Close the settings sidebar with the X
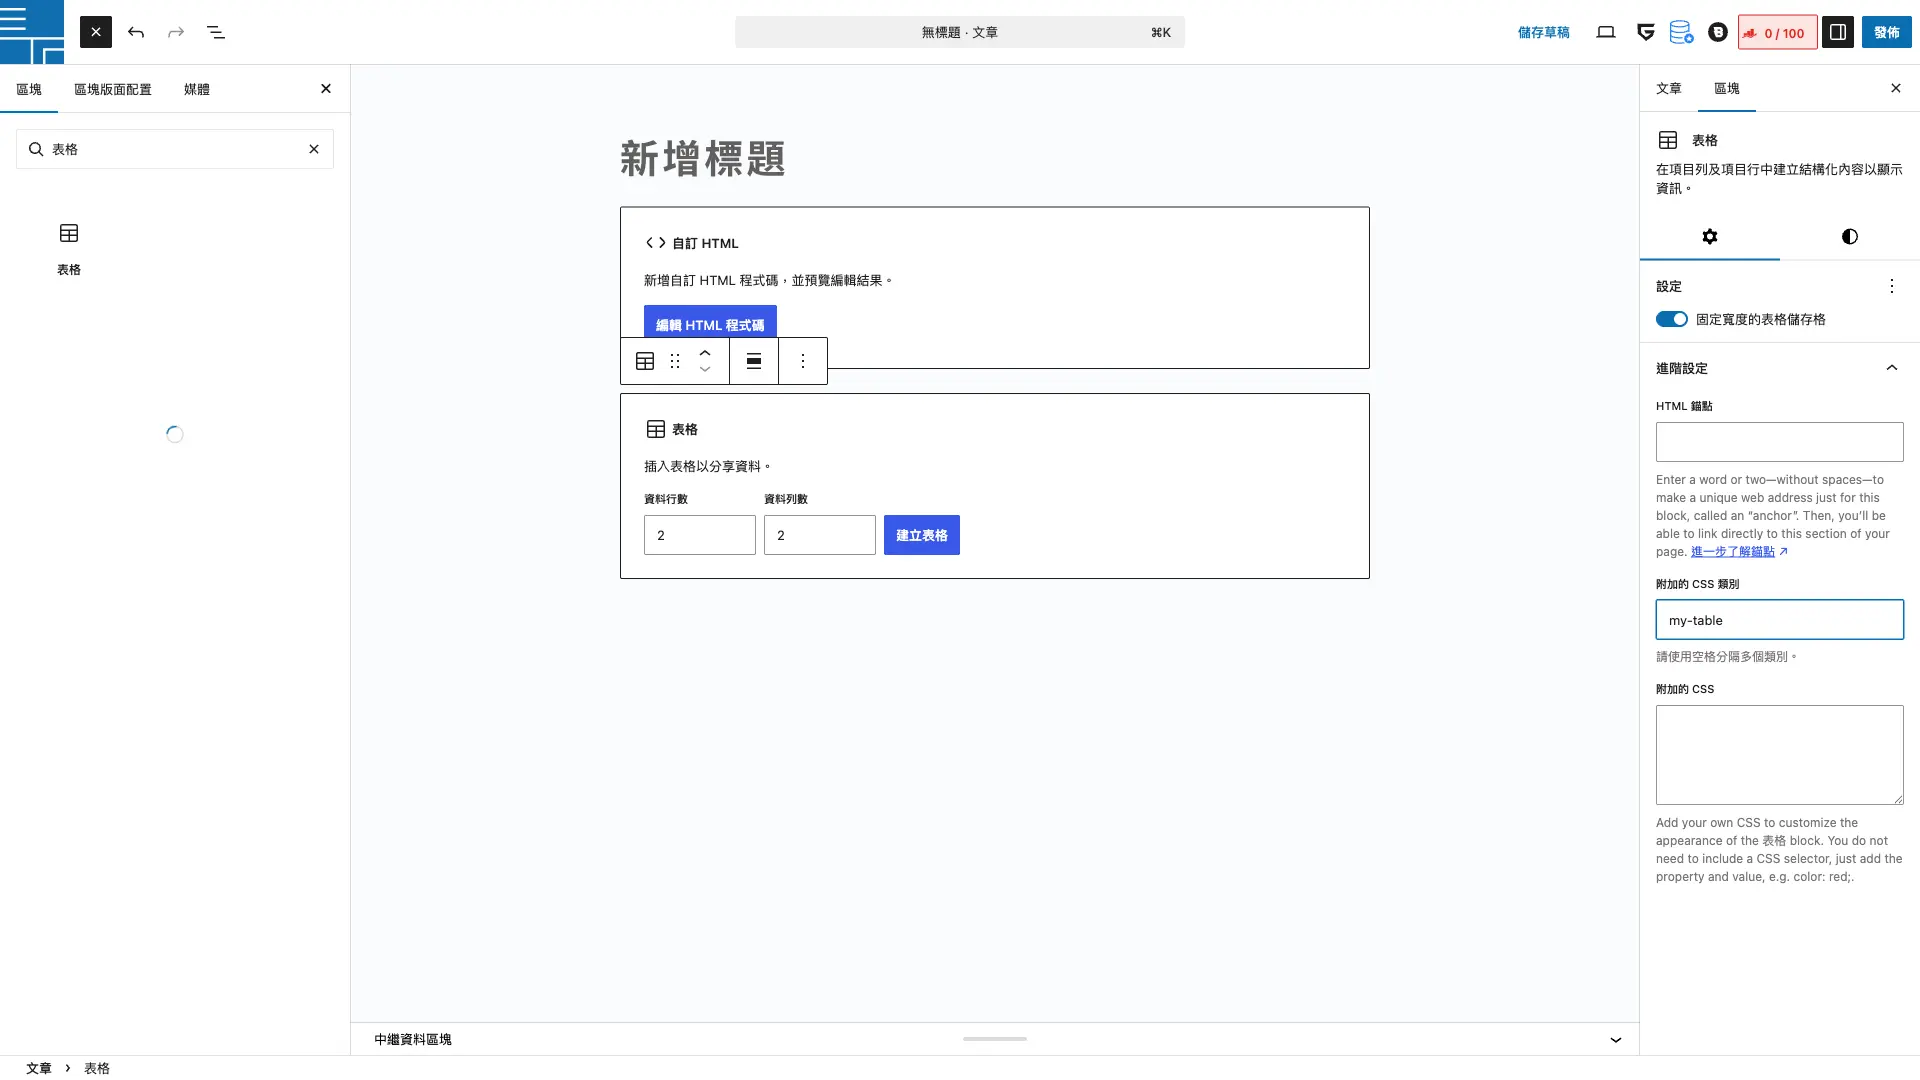Viewport: 1920px width, 1080px height. pos(1896,89)
